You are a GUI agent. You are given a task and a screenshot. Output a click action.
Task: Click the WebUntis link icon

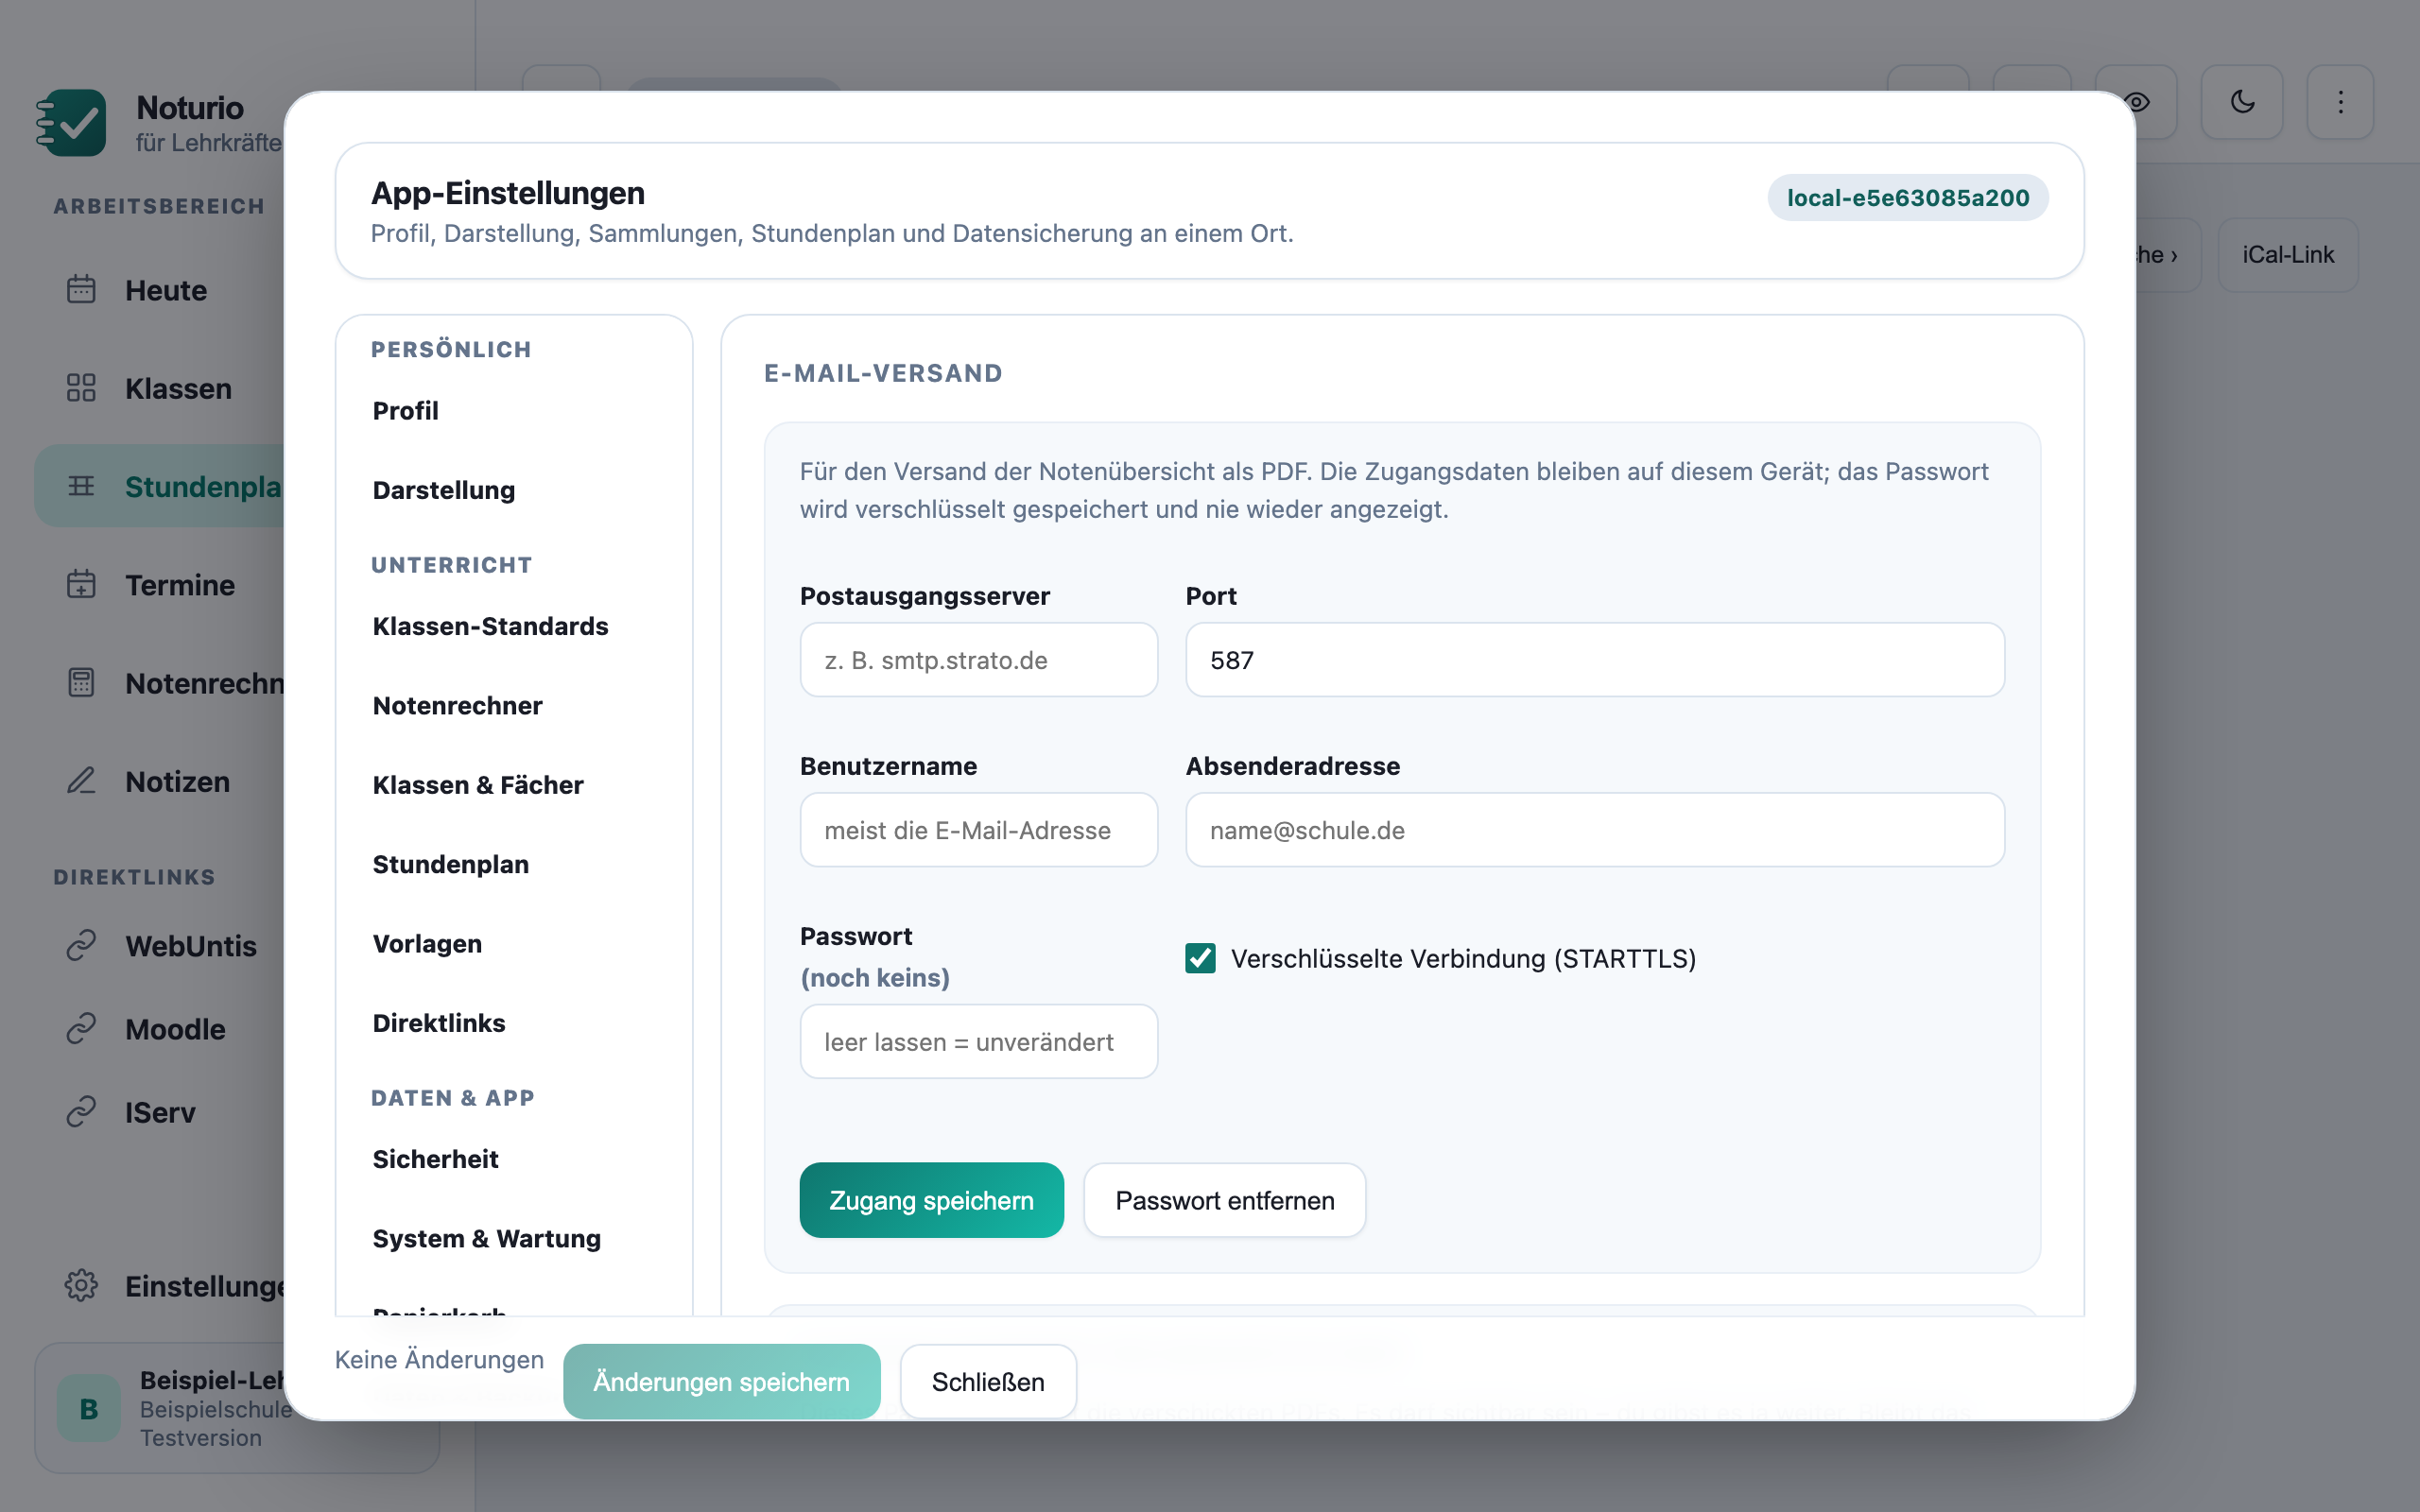point(81,946)
